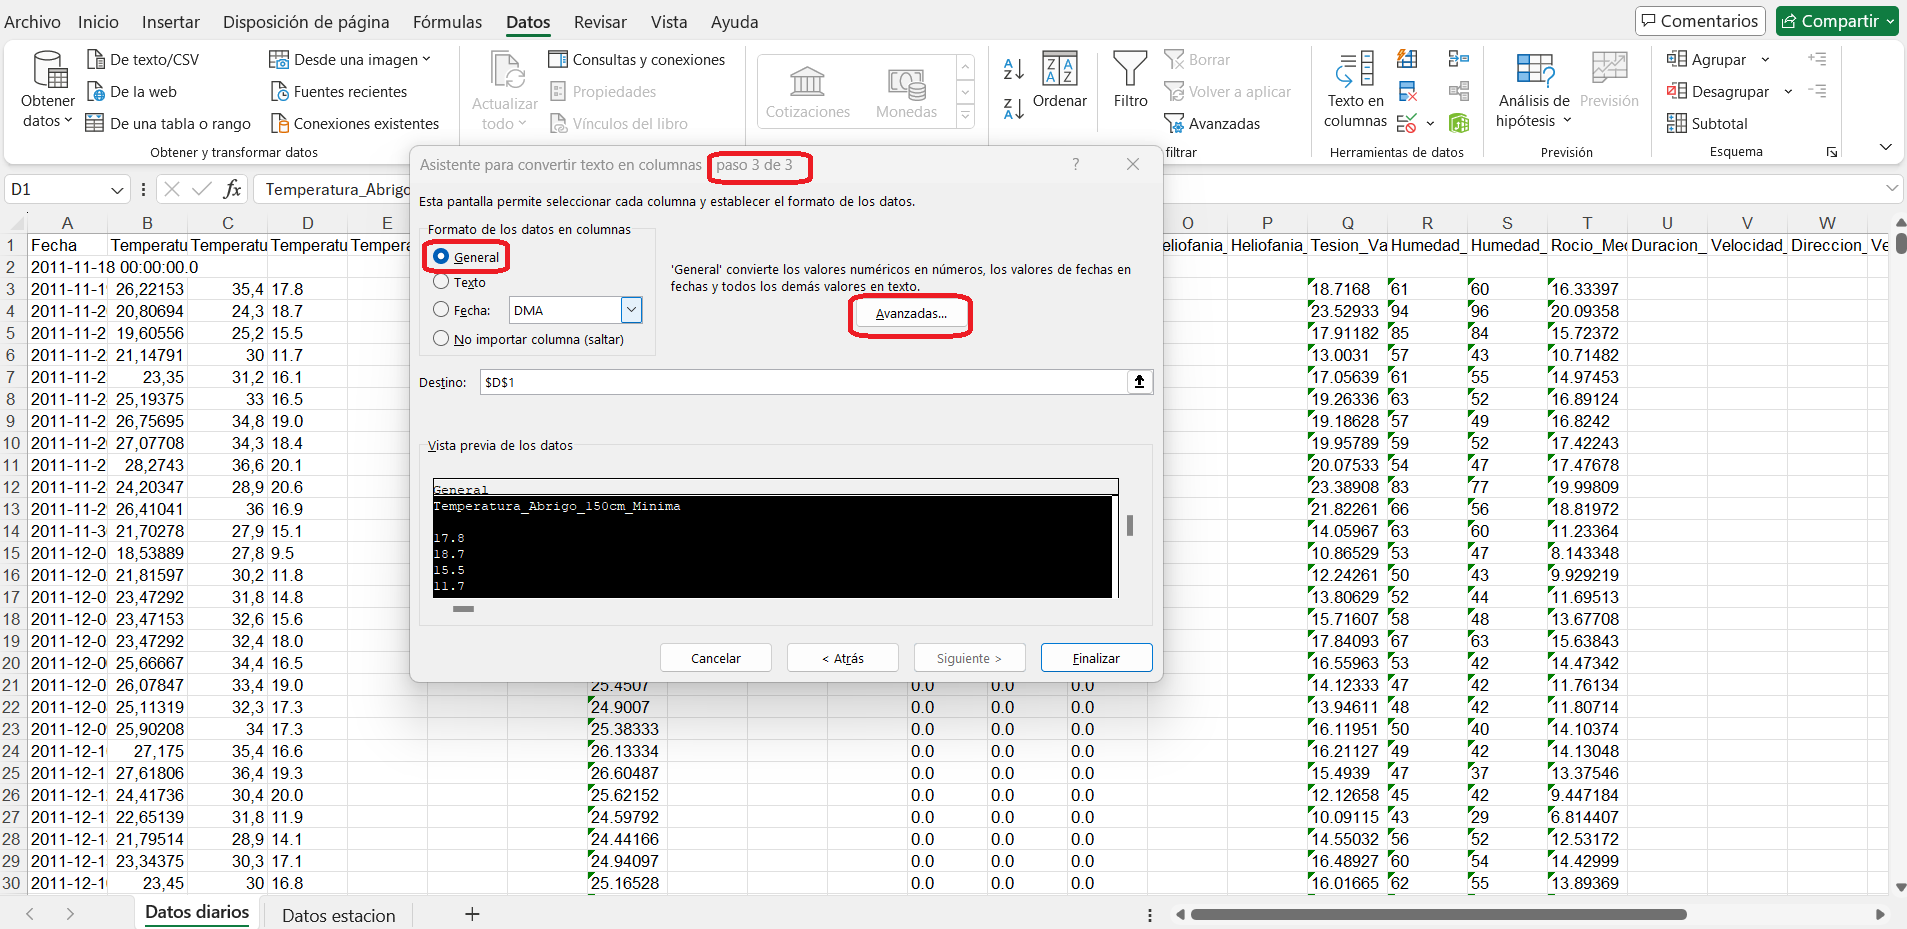
Task: Select the Texto format radio button
Action: [441, 282]
